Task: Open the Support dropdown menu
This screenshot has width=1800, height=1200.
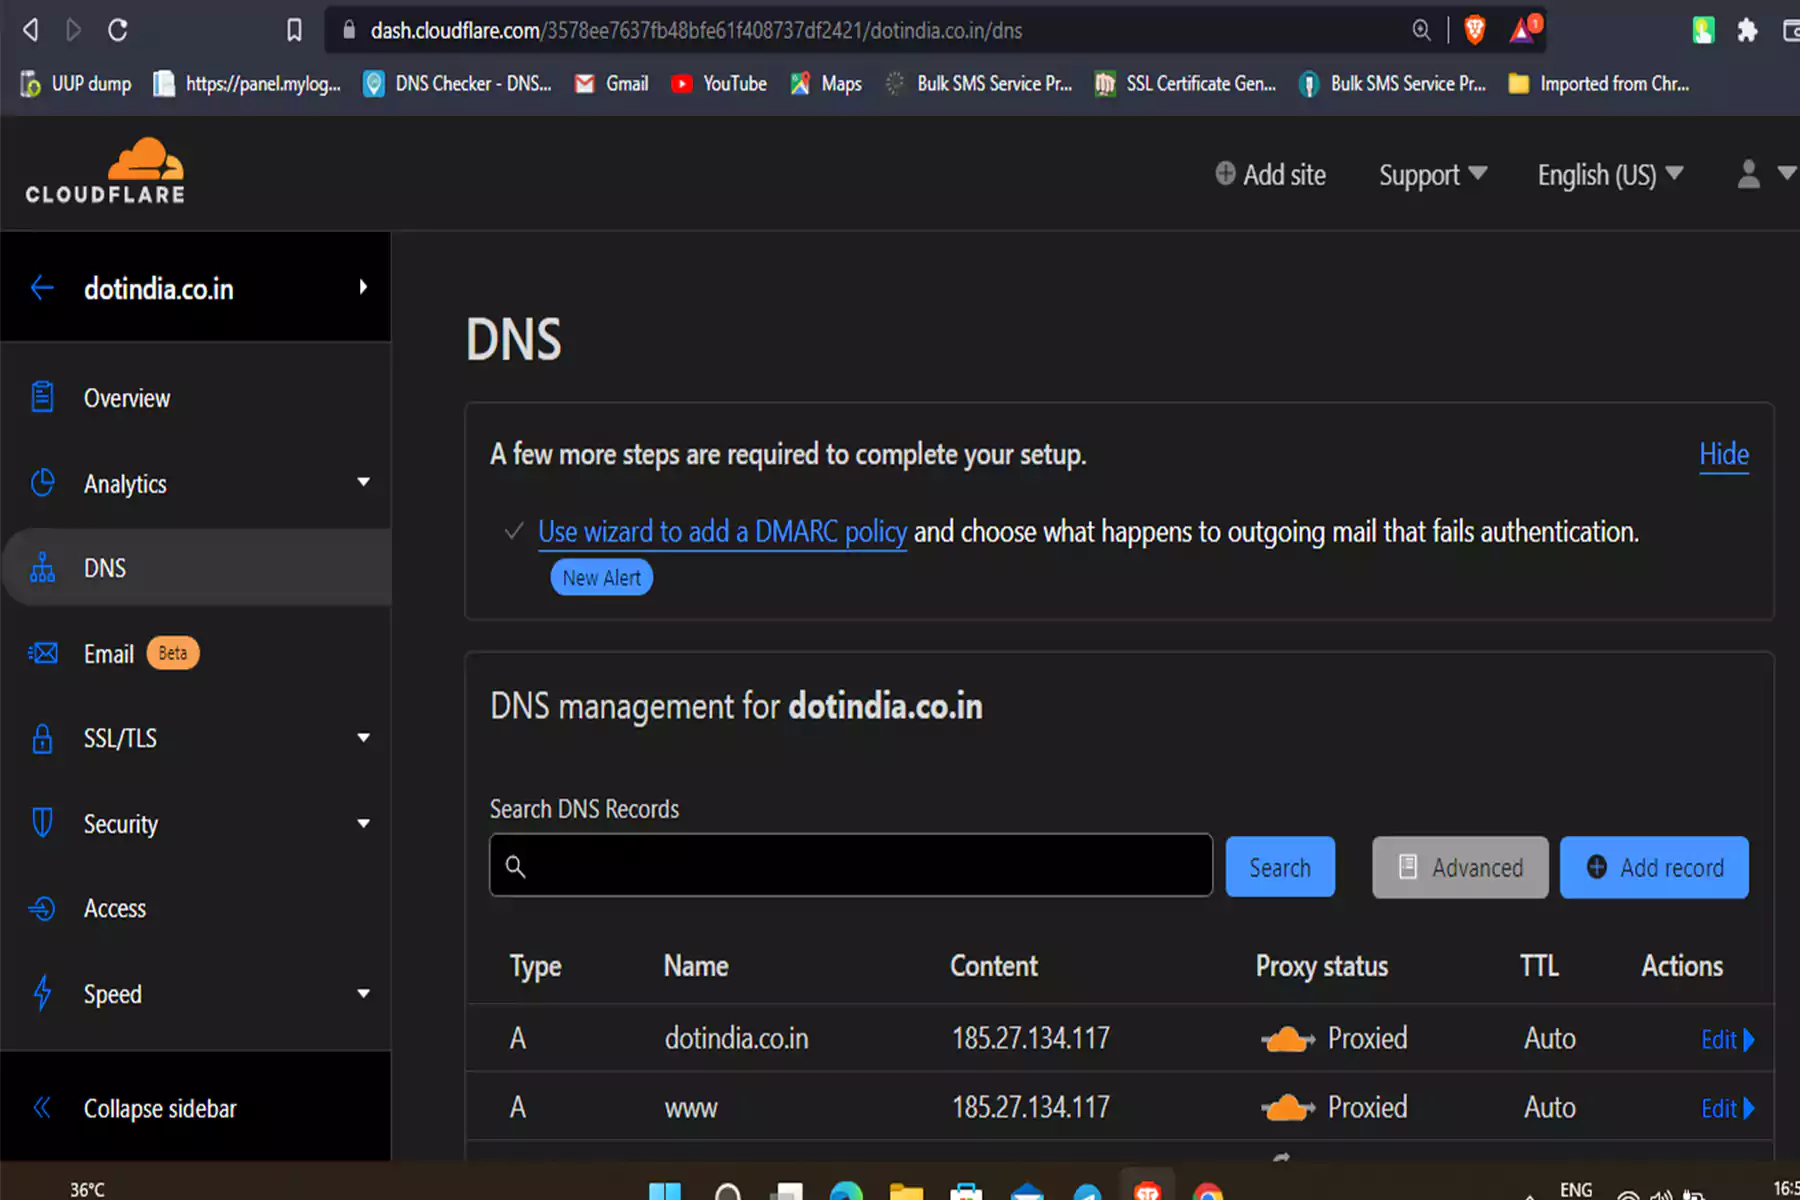Action: pos(1432,175)
